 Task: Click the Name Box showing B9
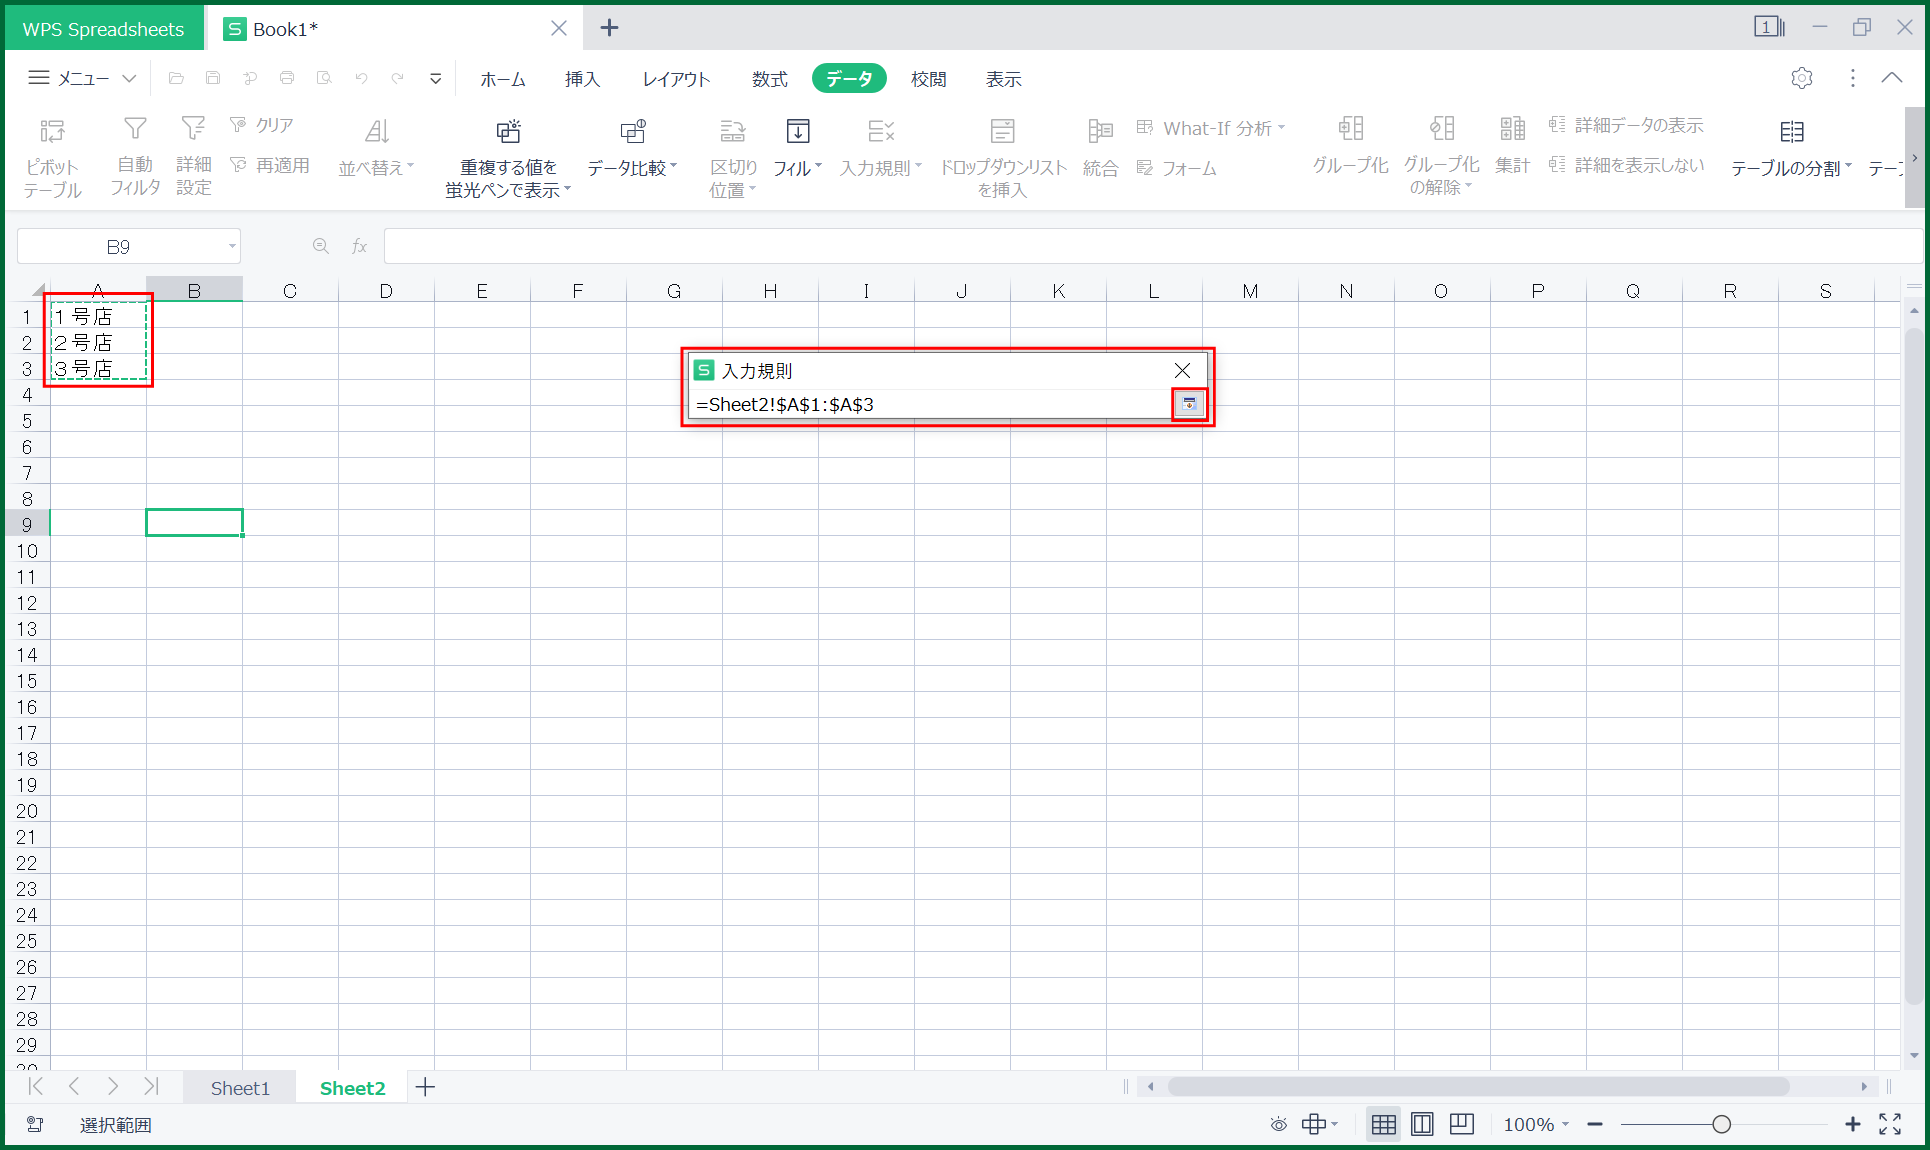tap(128, 246)
